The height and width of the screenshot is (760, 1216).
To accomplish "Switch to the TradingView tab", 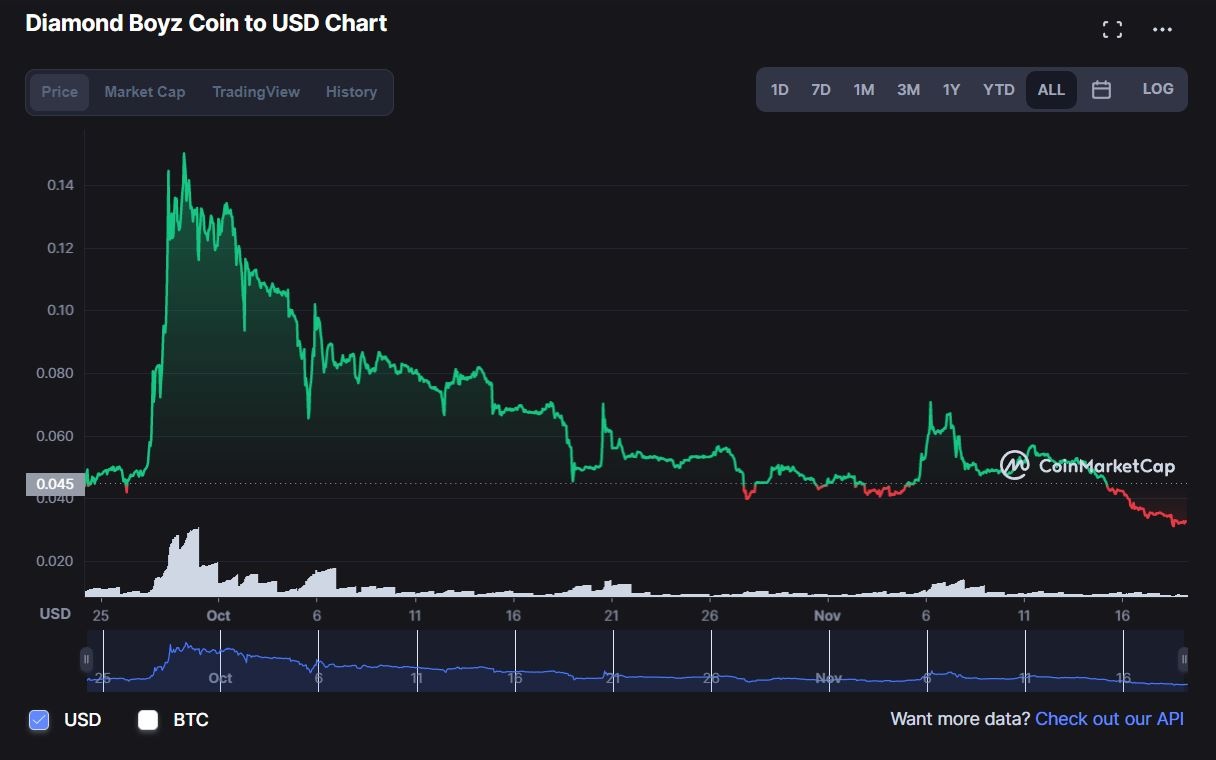I will pyautogui.click(x=256, y=92).
